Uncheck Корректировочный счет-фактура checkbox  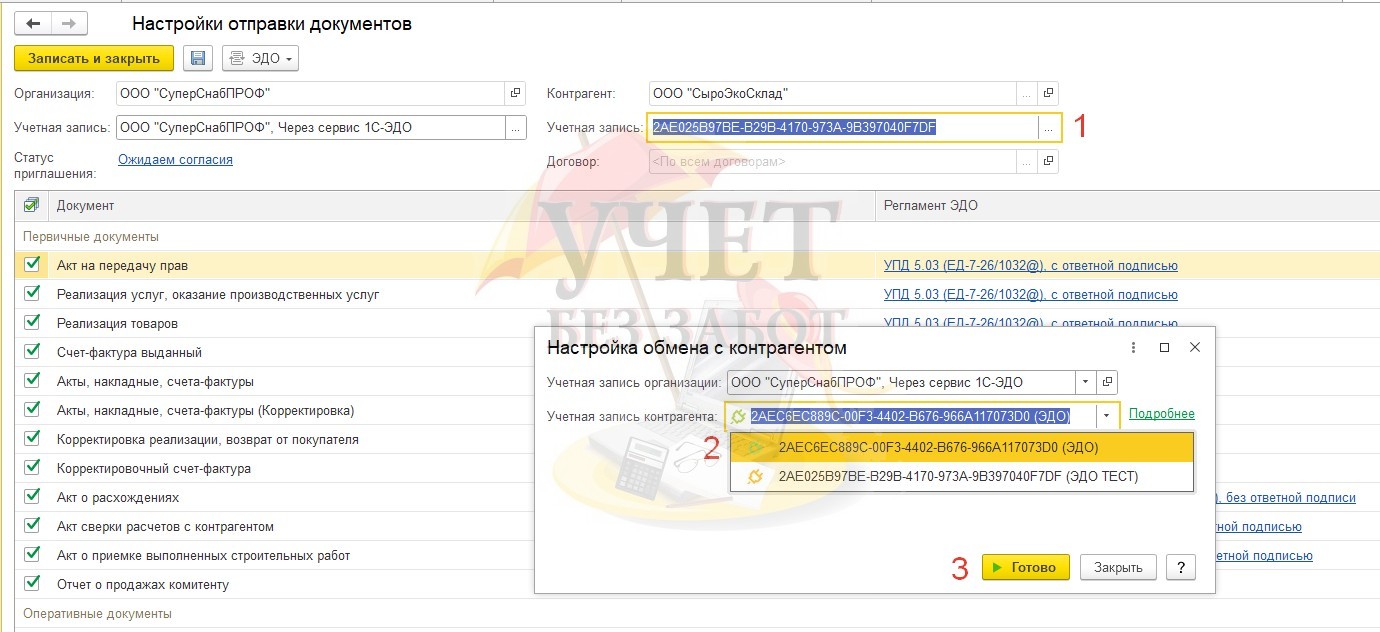(x=32, y=468)
